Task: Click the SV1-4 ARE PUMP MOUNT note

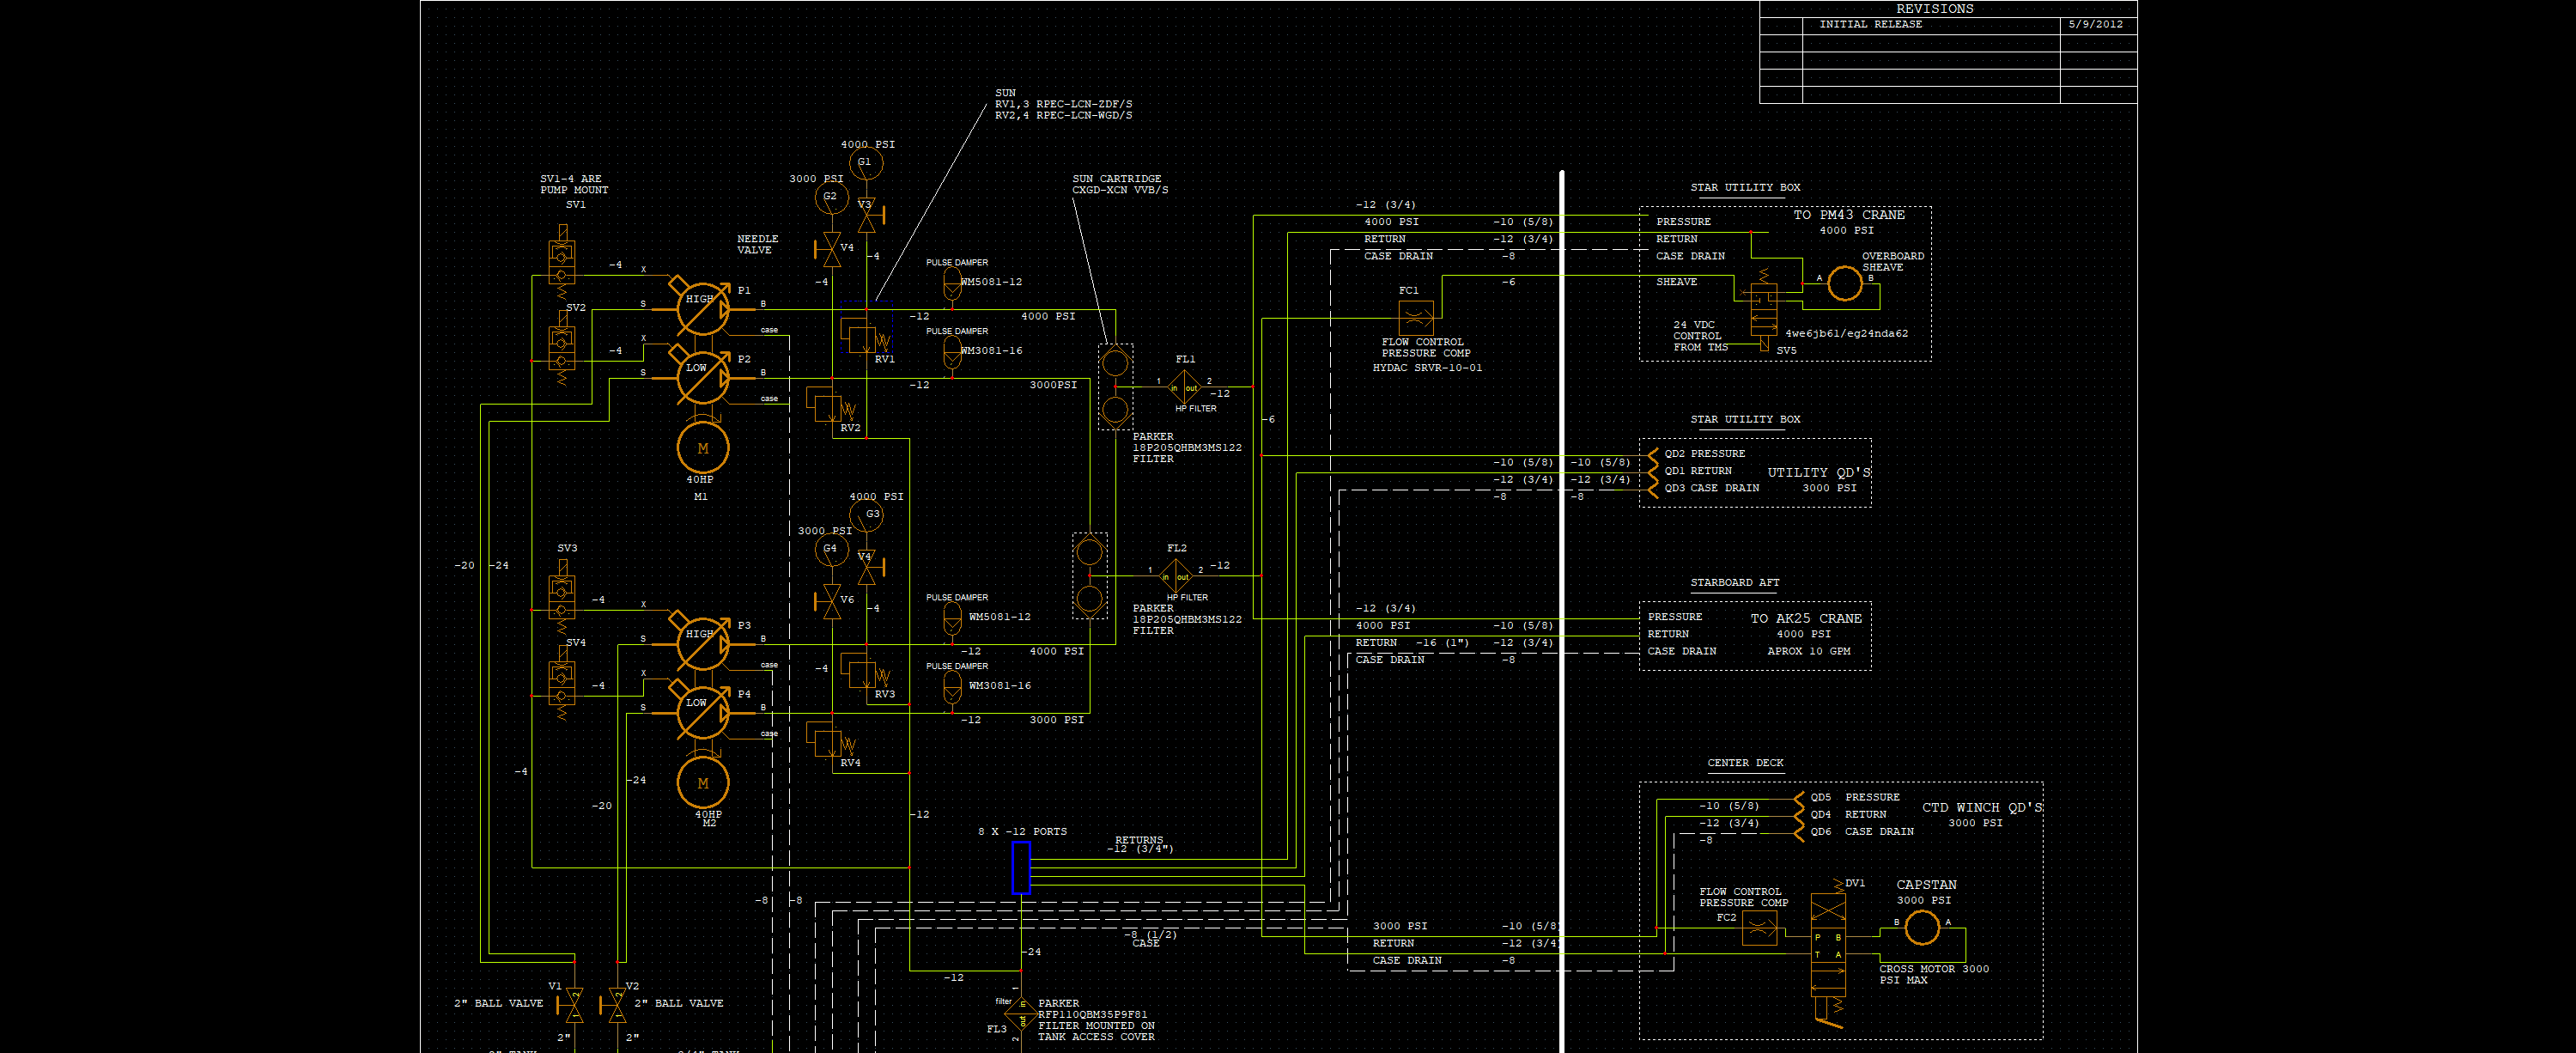Action: pyautogui.click(x=573, y=184)
